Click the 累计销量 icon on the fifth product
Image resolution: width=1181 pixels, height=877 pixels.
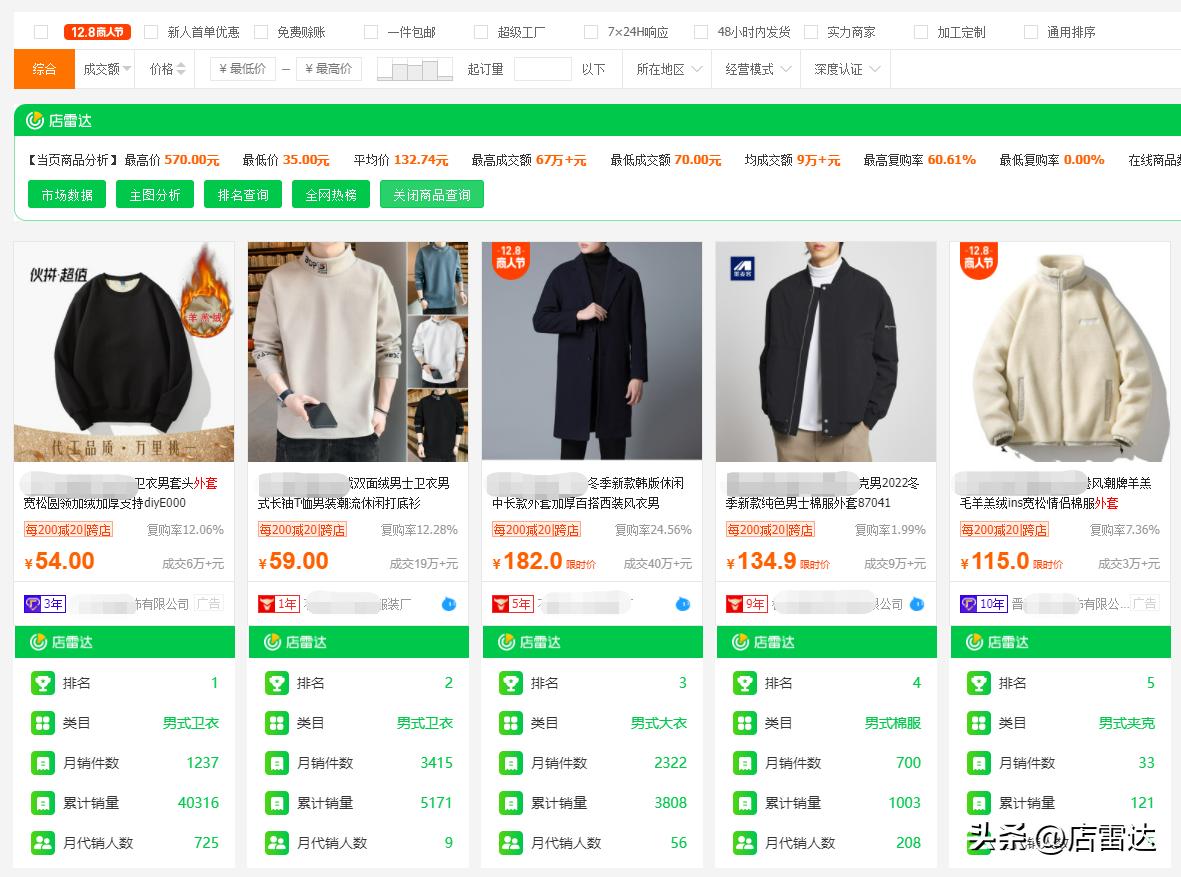click(978, 803)
